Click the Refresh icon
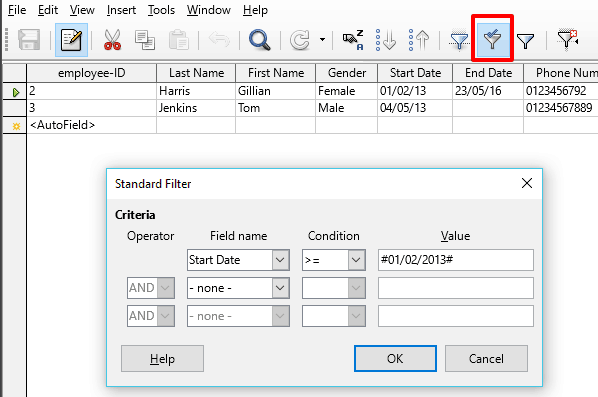 (x=300, y=40)
